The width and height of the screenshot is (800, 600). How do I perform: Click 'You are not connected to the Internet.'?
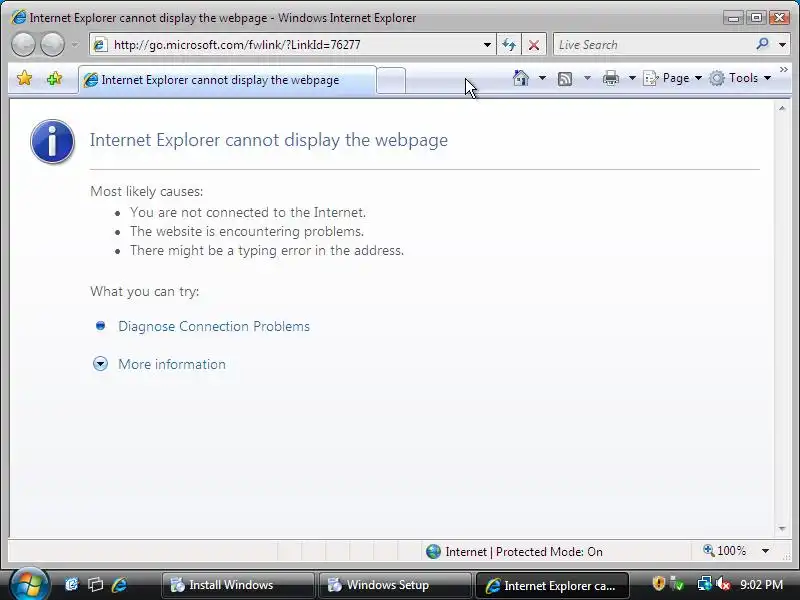[248, 212]
